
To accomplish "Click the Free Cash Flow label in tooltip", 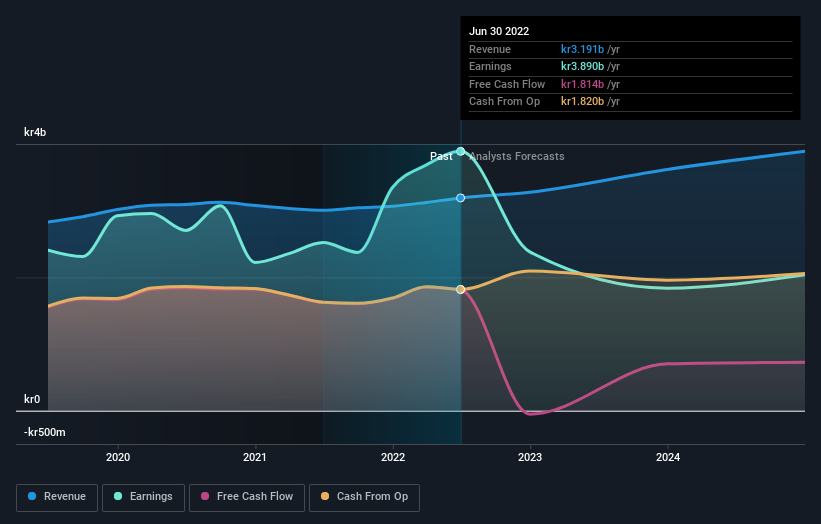I will [x=507, y=84].
